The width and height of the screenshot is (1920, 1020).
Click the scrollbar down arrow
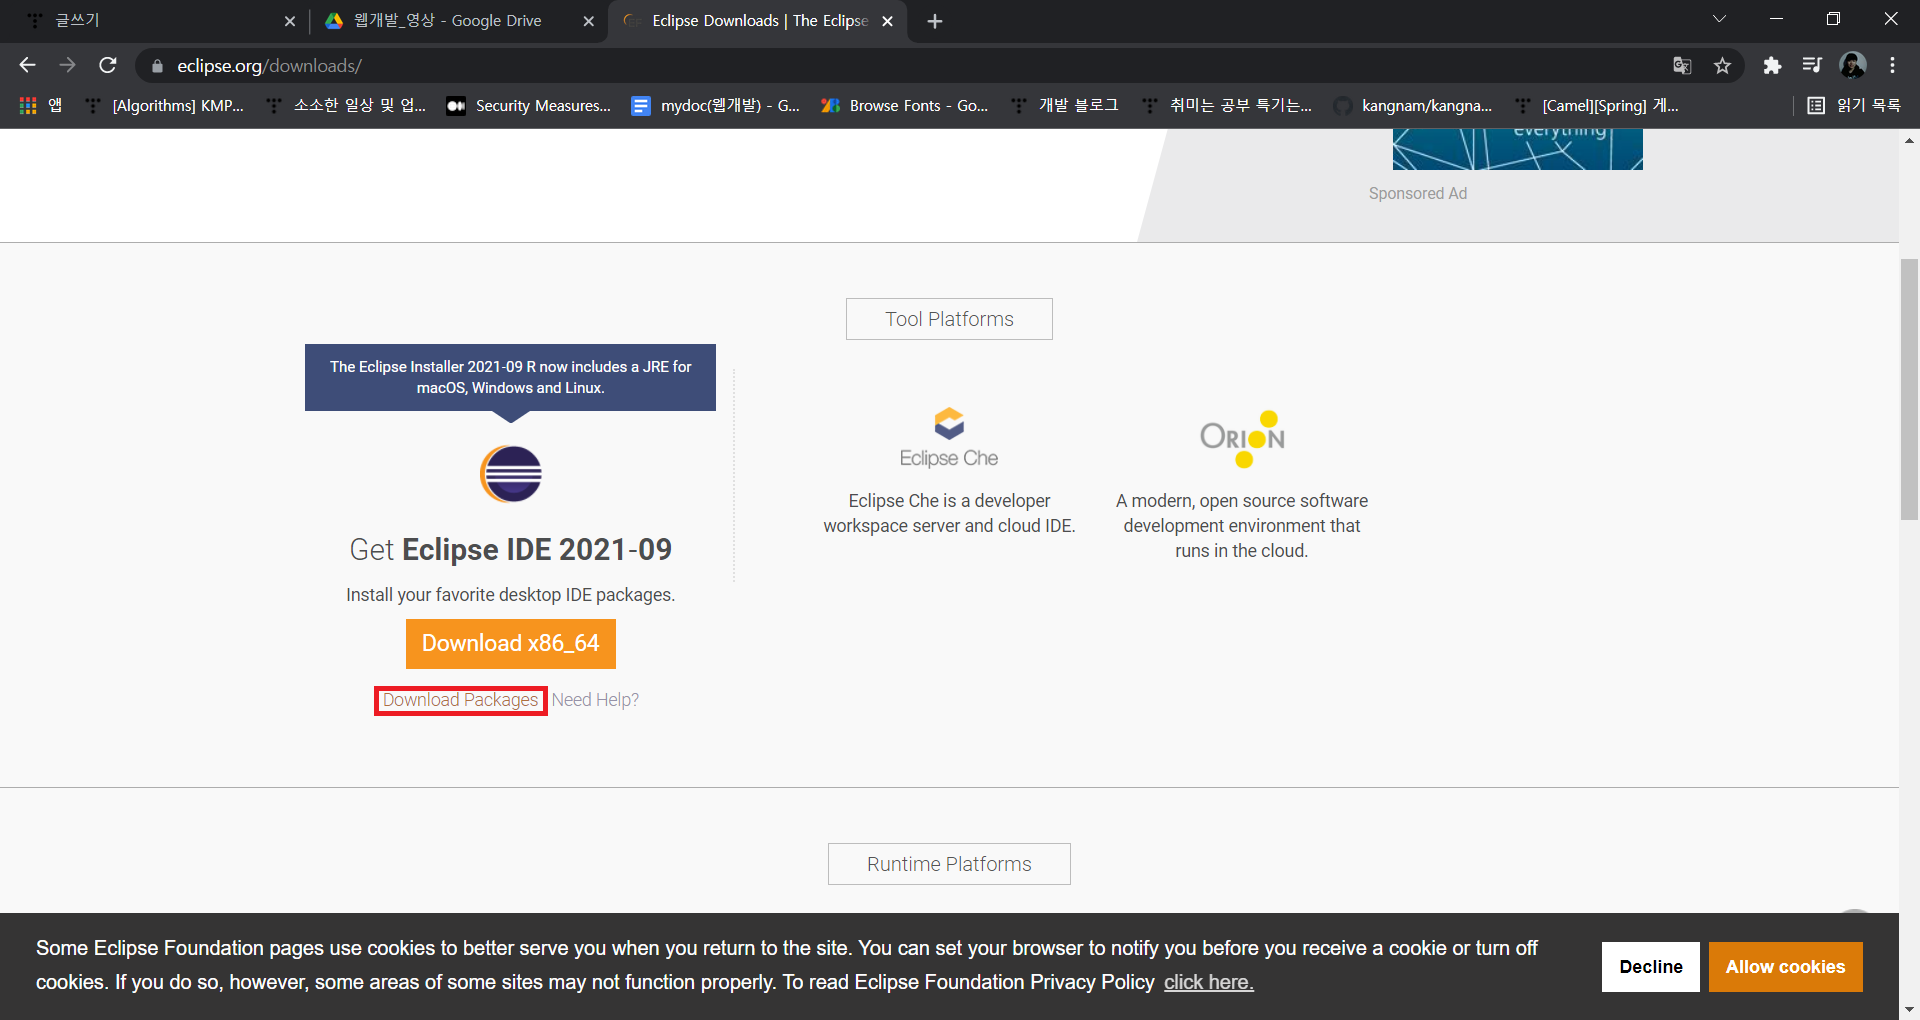click(1909, 1008)
